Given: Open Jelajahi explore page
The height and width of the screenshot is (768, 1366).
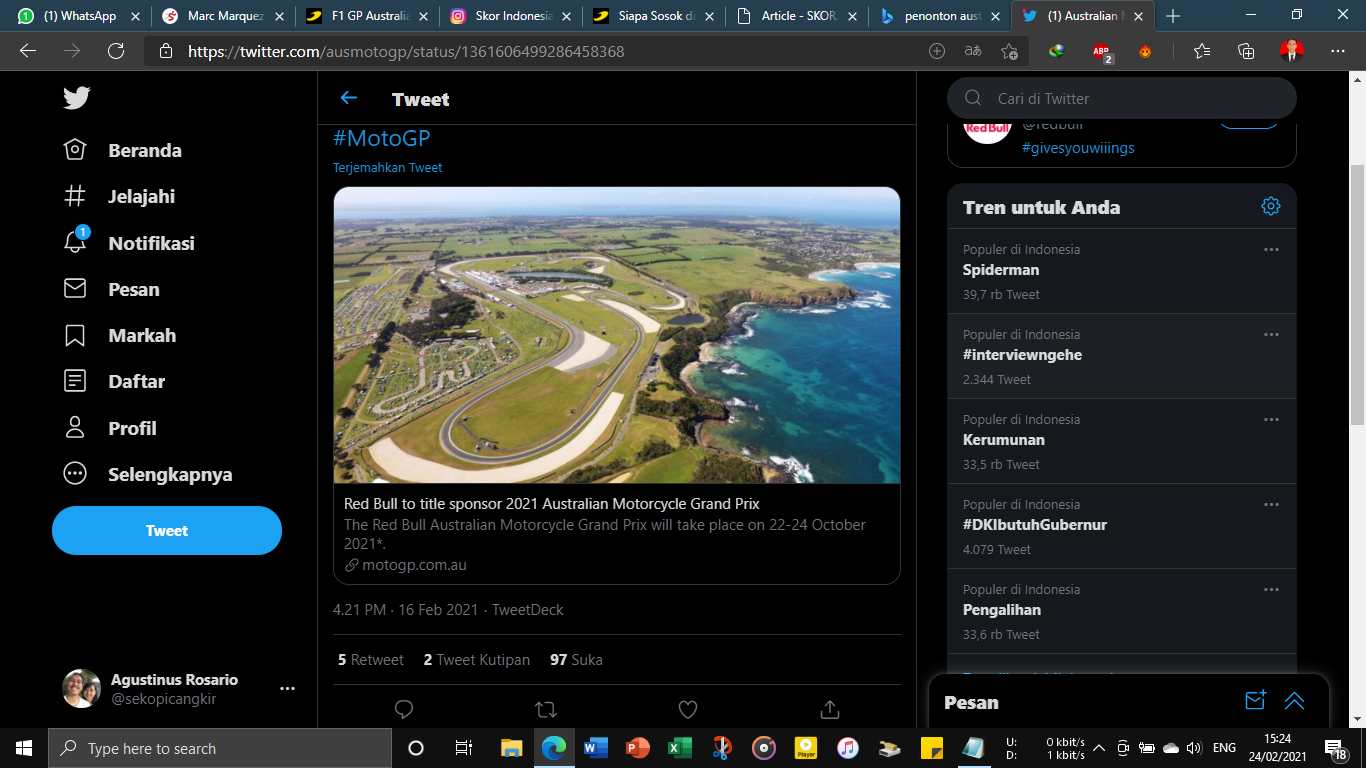Looking at the screenshot, I should coord(119,196).
